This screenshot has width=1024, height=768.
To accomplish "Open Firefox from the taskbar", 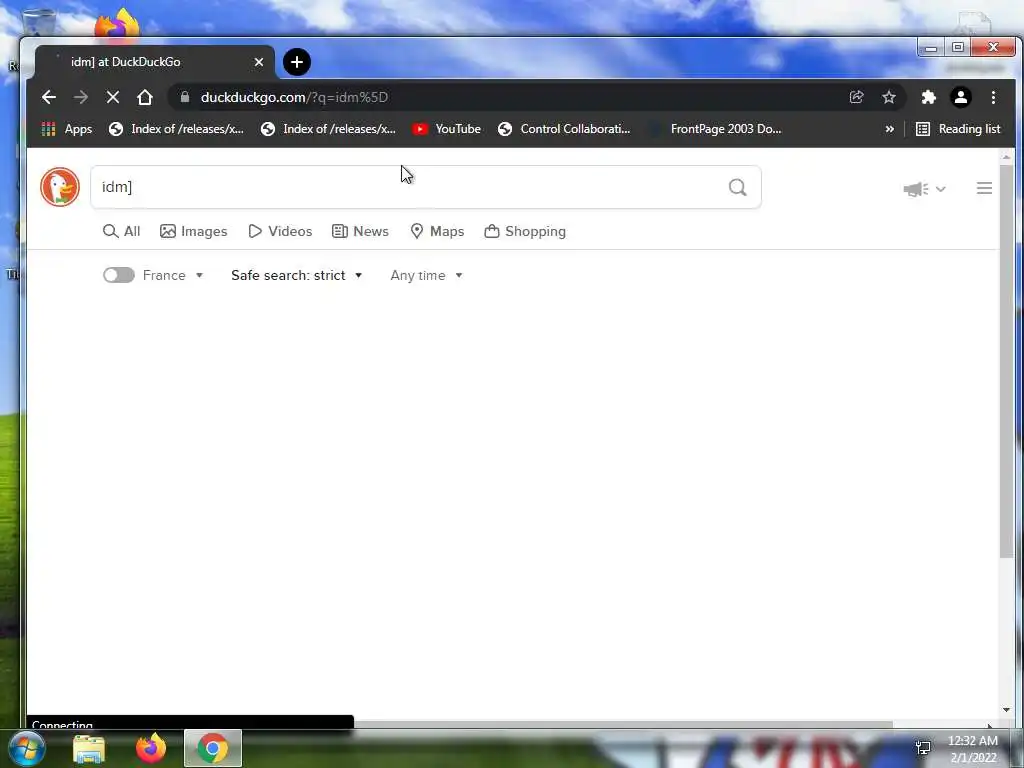I will pyautogui.click(x=151, y=748).
